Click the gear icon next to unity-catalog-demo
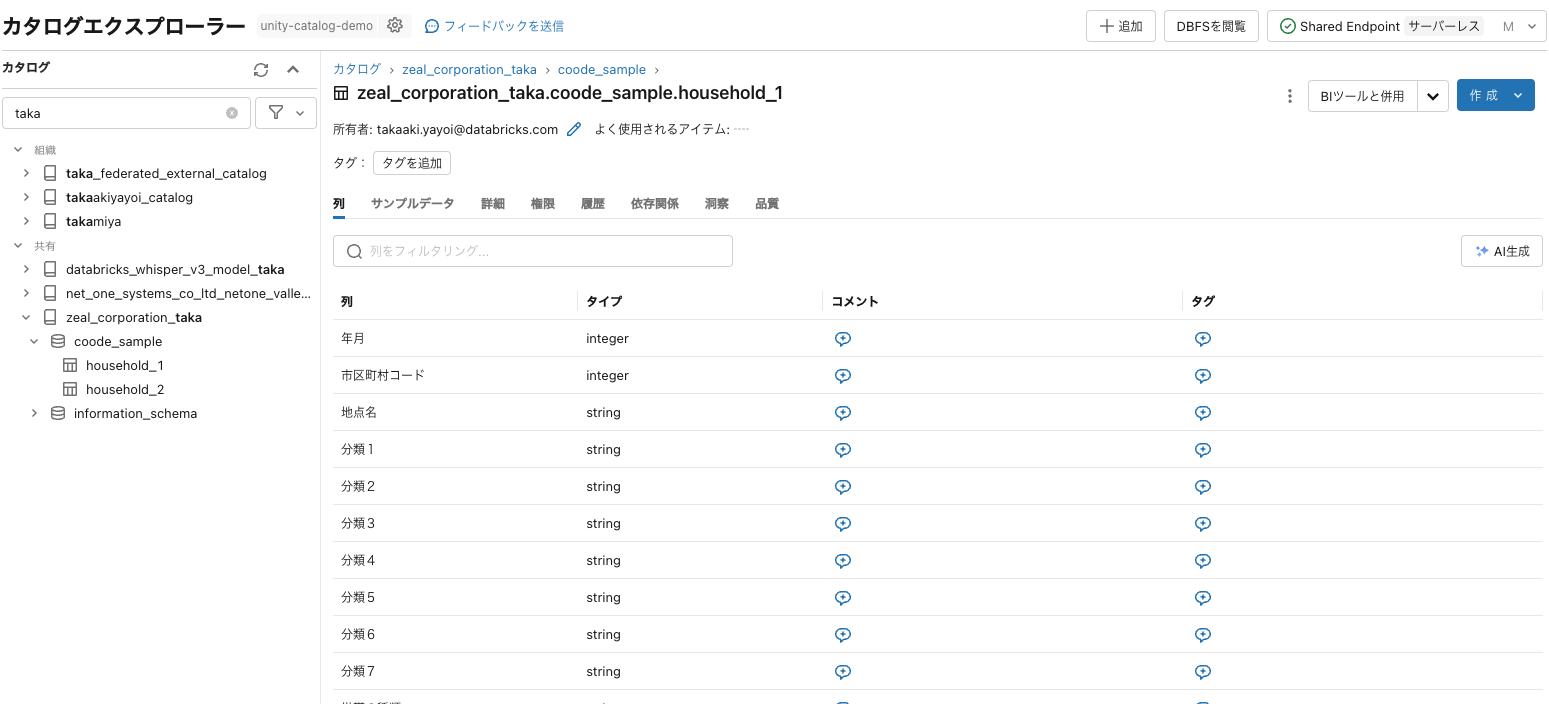Screen dimensions: 1549x704 tap(394, 25)
